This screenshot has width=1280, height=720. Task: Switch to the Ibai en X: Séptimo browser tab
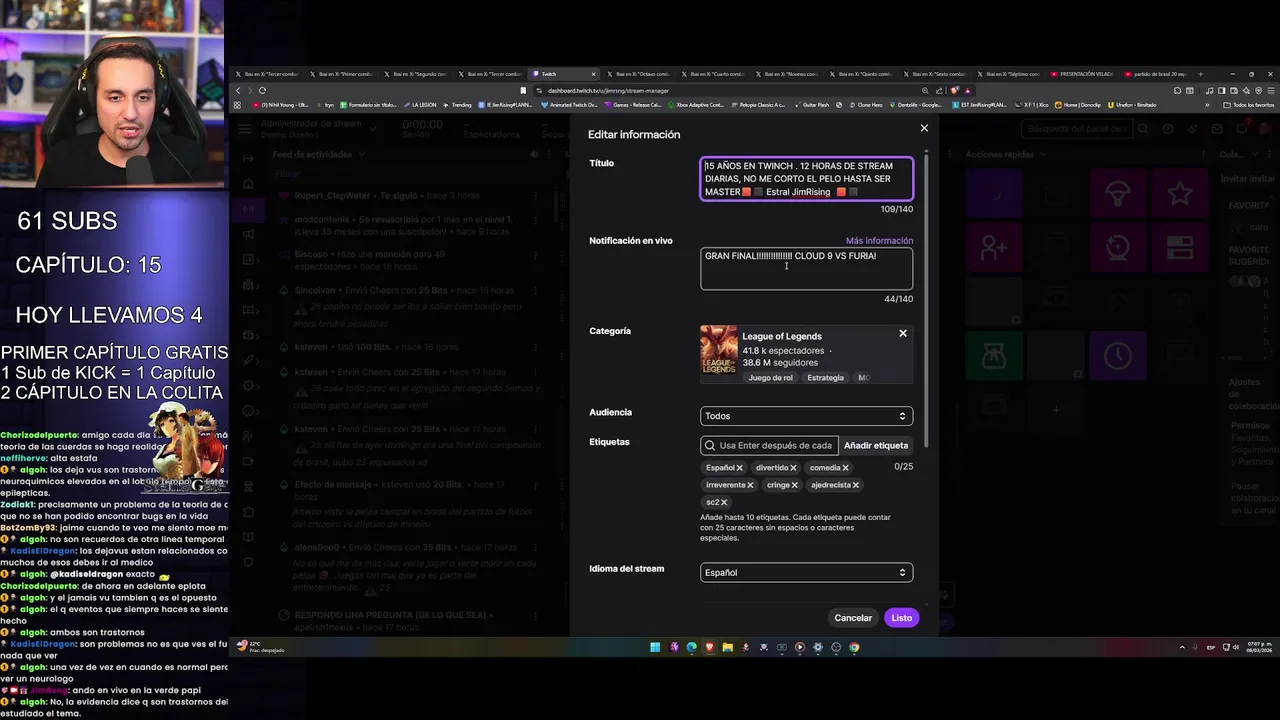[x=1011, y=74]
